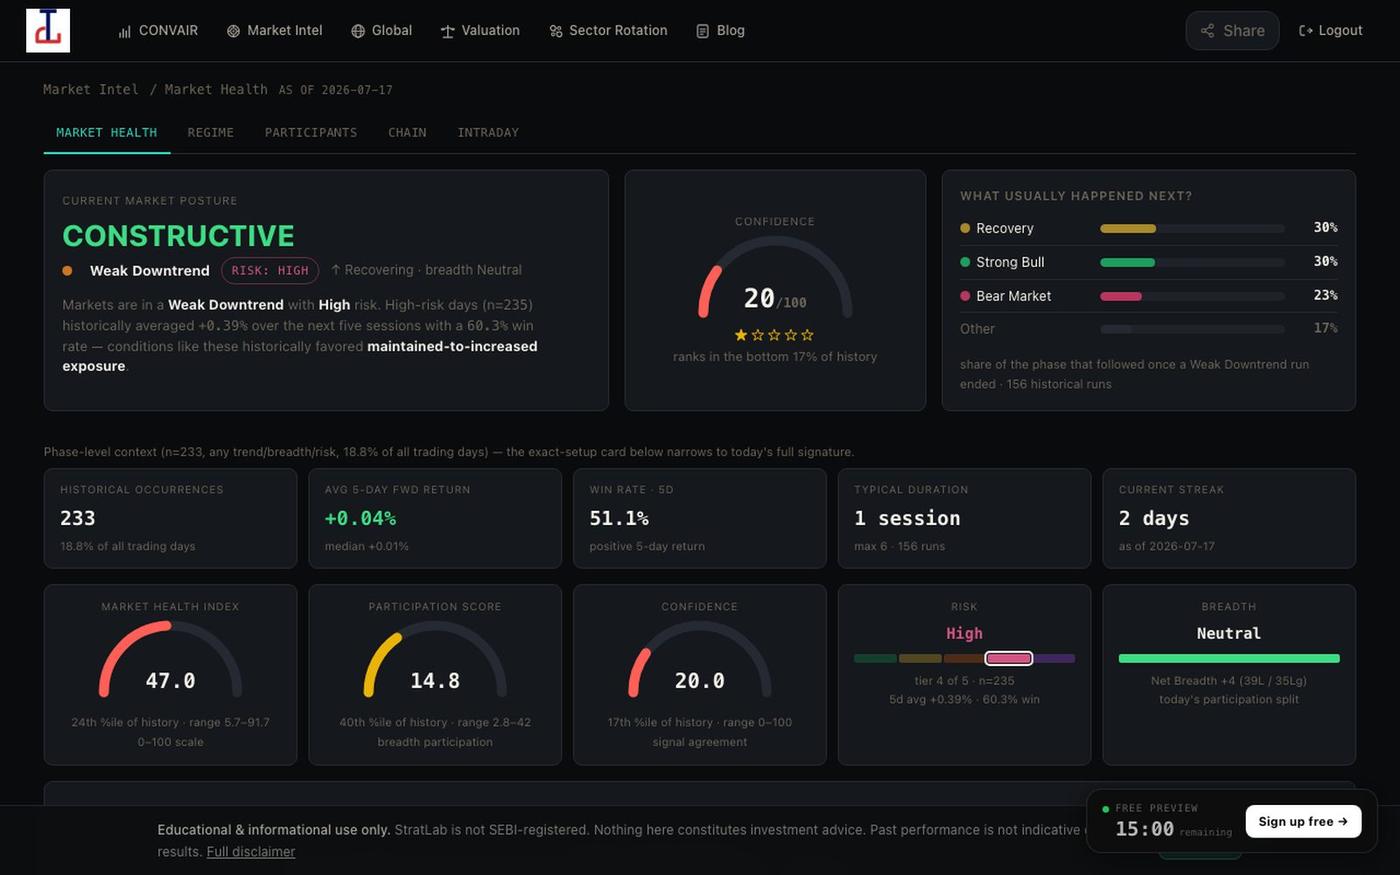Click the green Free Preview indicator dot
Viewport: 1400px width, 875px height.
(x=1105, y=808)
